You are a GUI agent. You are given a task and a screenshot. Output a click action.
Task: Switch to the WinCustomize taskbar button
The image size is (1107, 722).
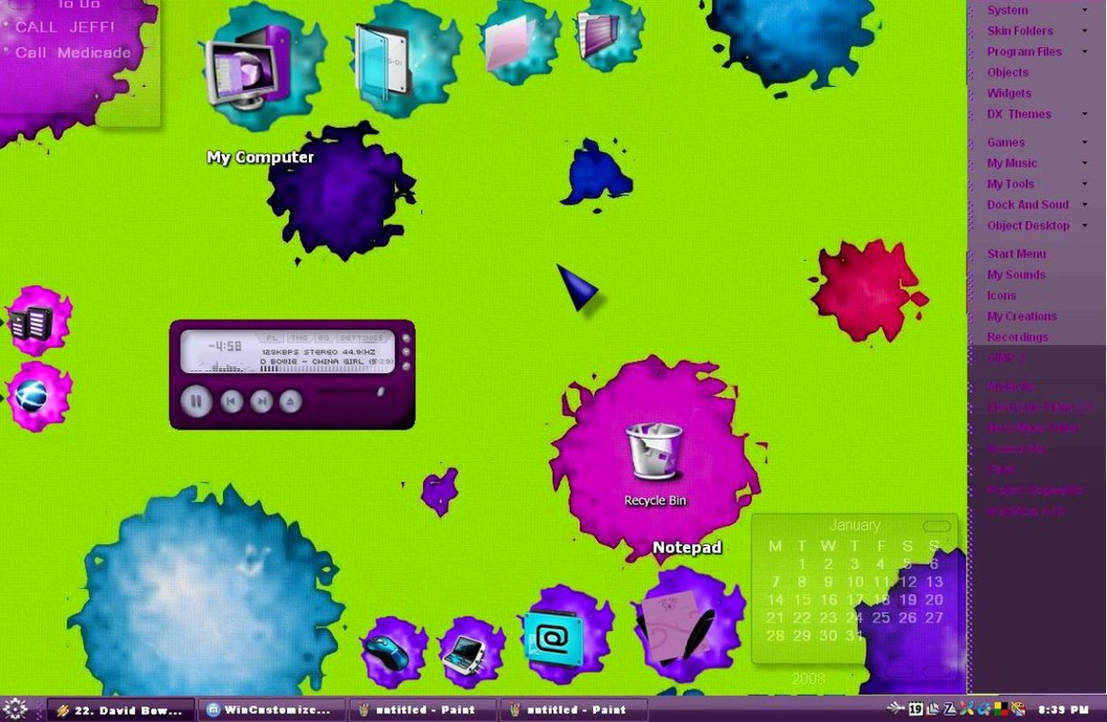272,710
